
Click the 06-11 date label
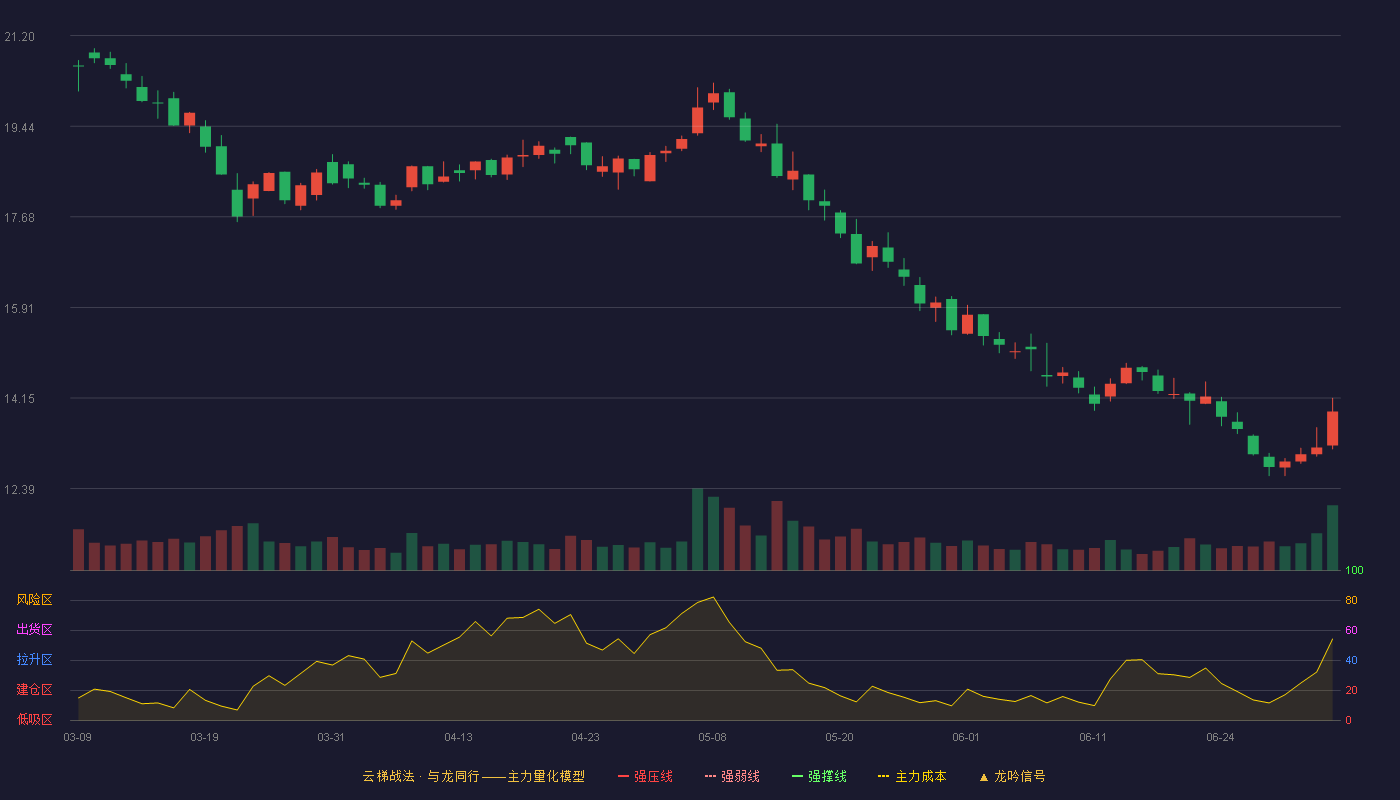1093,737
